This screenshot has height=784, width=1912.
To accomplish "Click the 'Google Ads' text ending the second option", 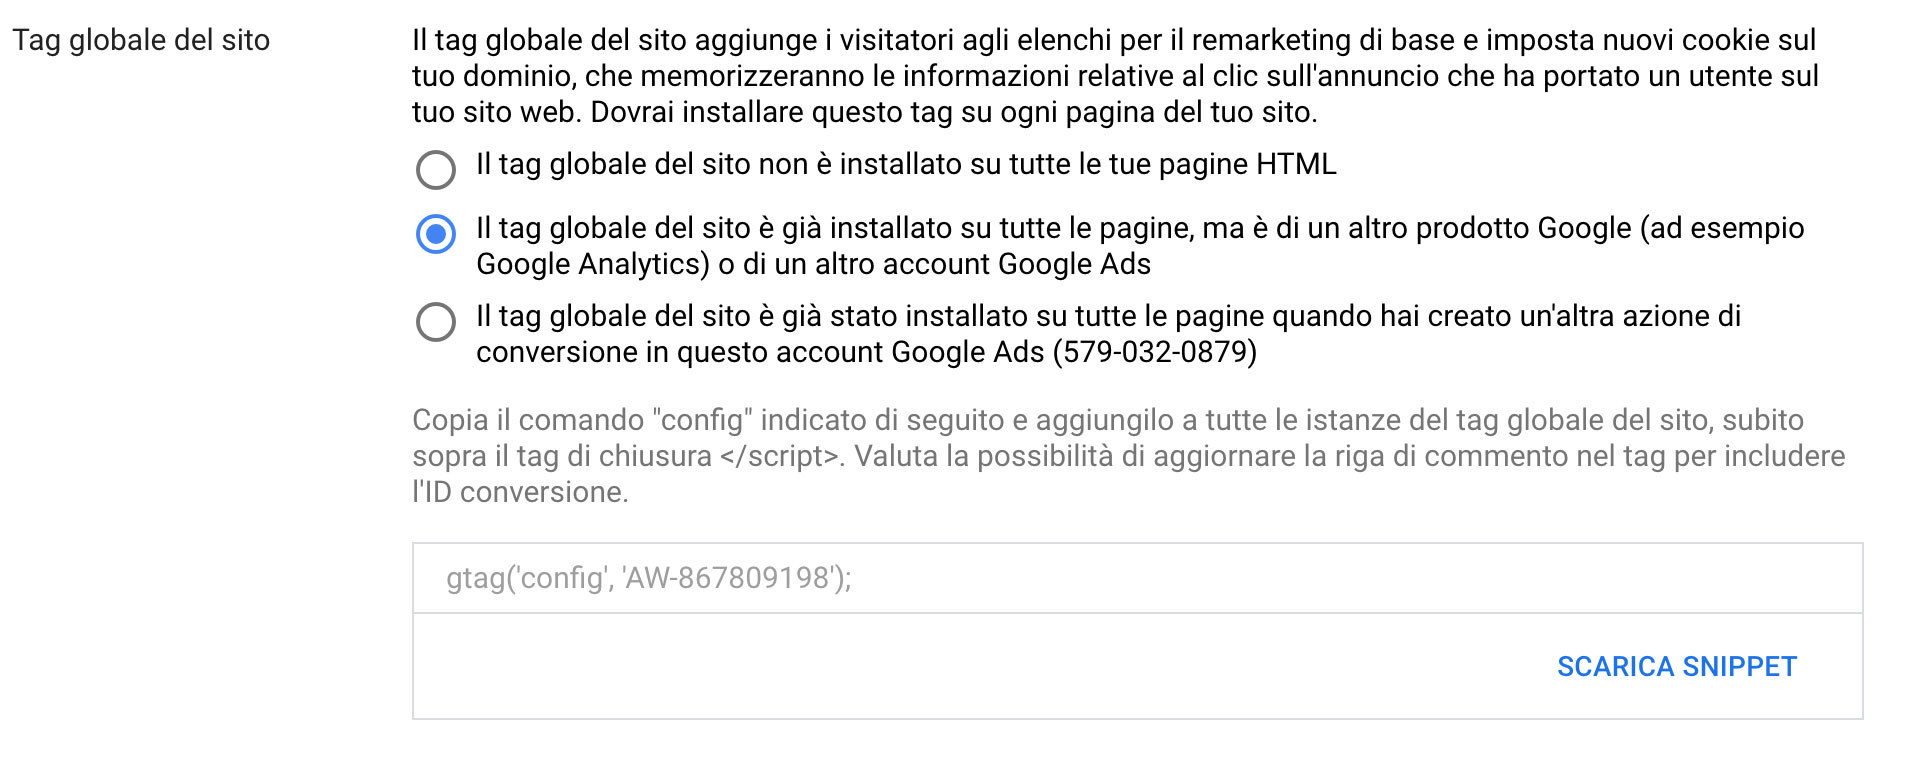I will tap(1075, 264).
